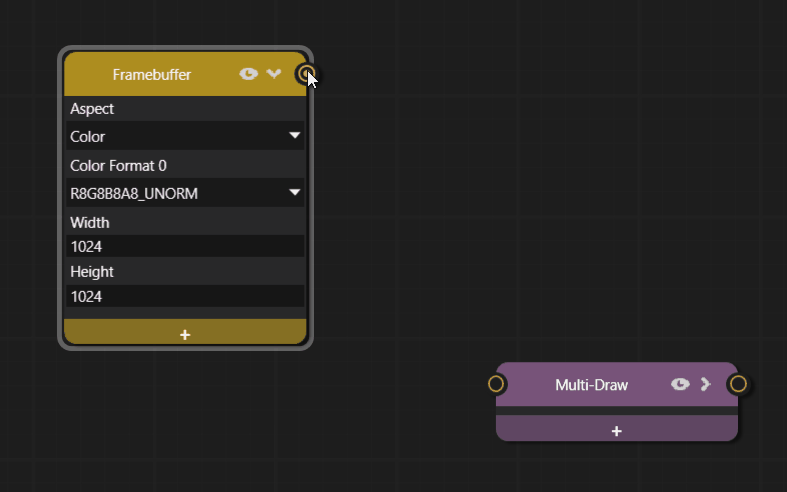Click the Height label in Framebuffer
The width and height of the screenshot is (787, 492).
[92, 272]
